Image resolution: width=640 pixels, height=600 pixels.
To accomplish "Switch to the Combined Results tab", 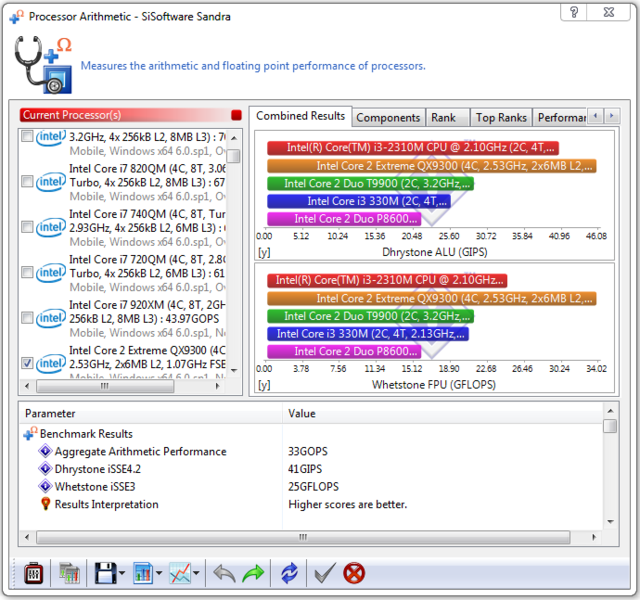I will 300,116.
